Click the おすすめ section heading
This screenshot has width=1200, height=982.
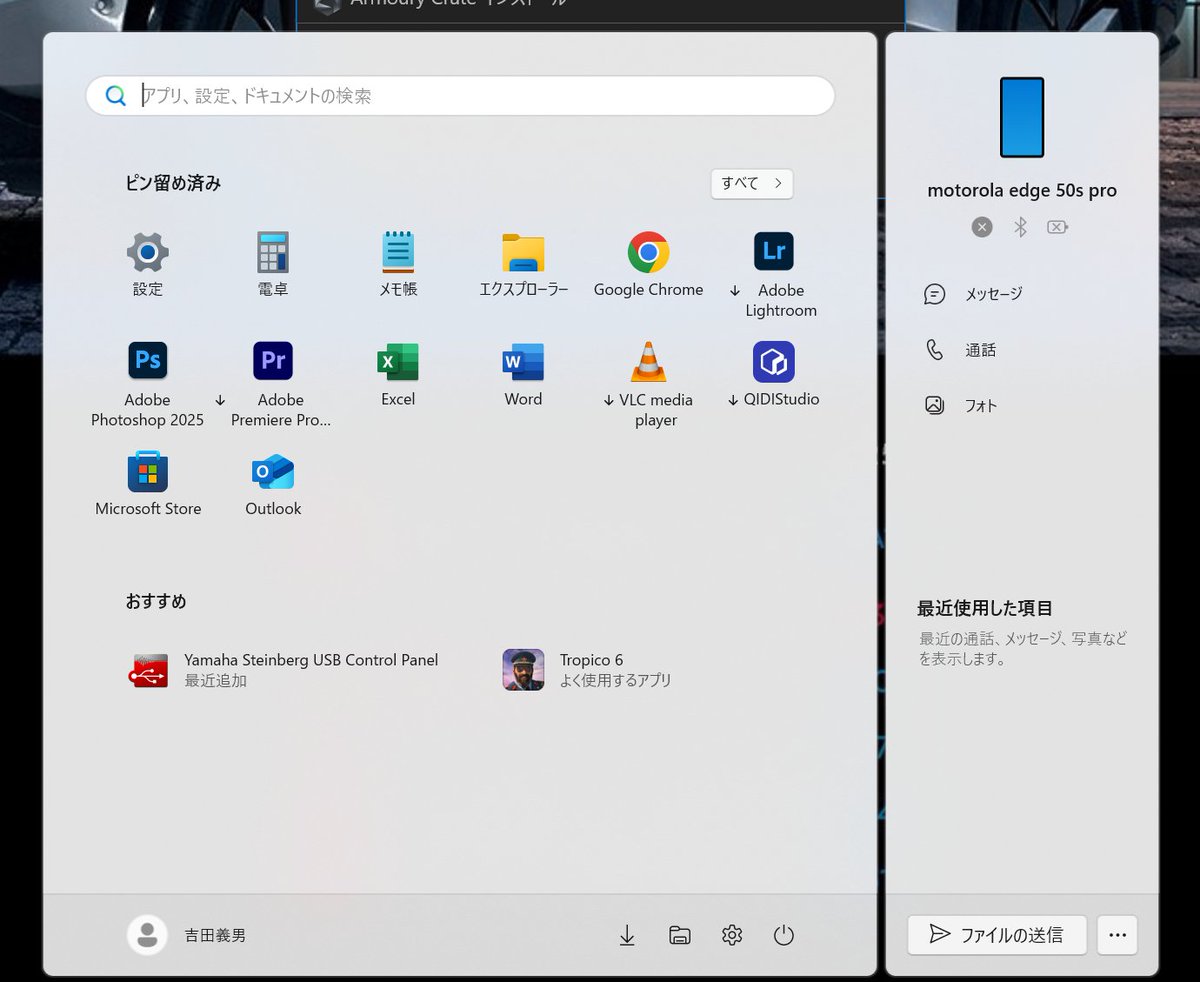click(x=156, y=601)
